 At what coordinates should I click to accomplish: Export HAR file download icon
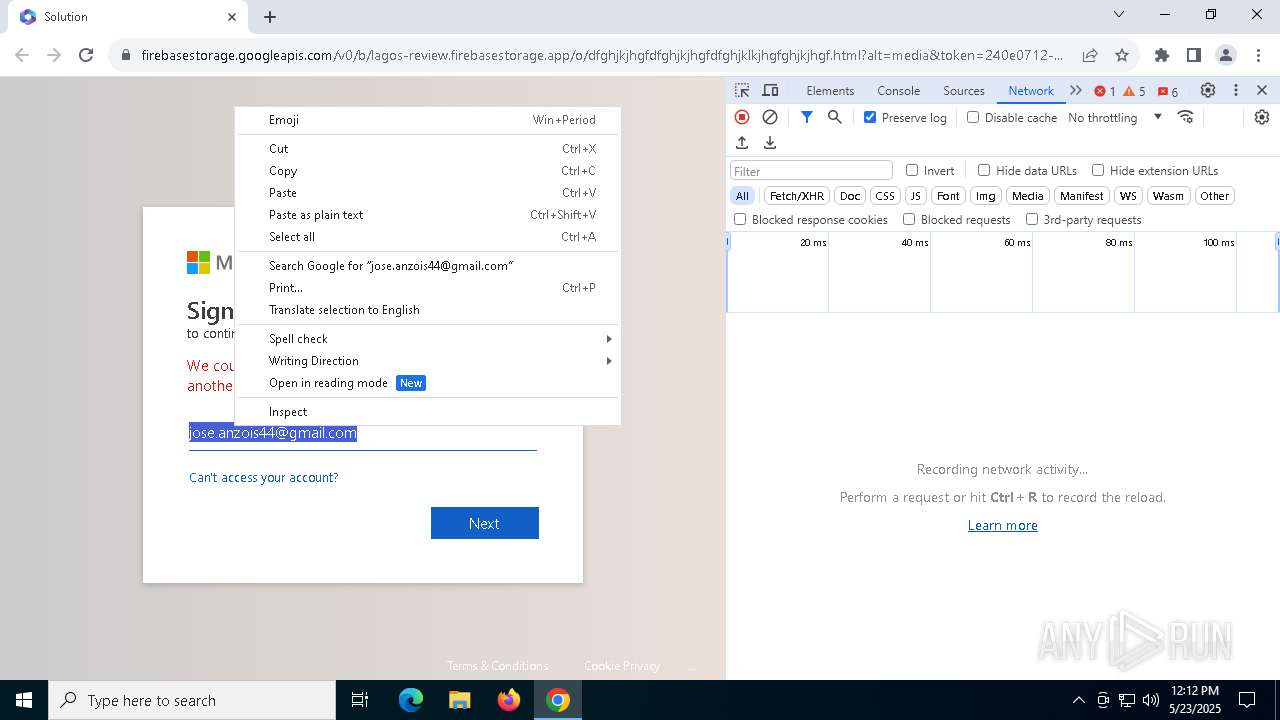click(770, 143)
